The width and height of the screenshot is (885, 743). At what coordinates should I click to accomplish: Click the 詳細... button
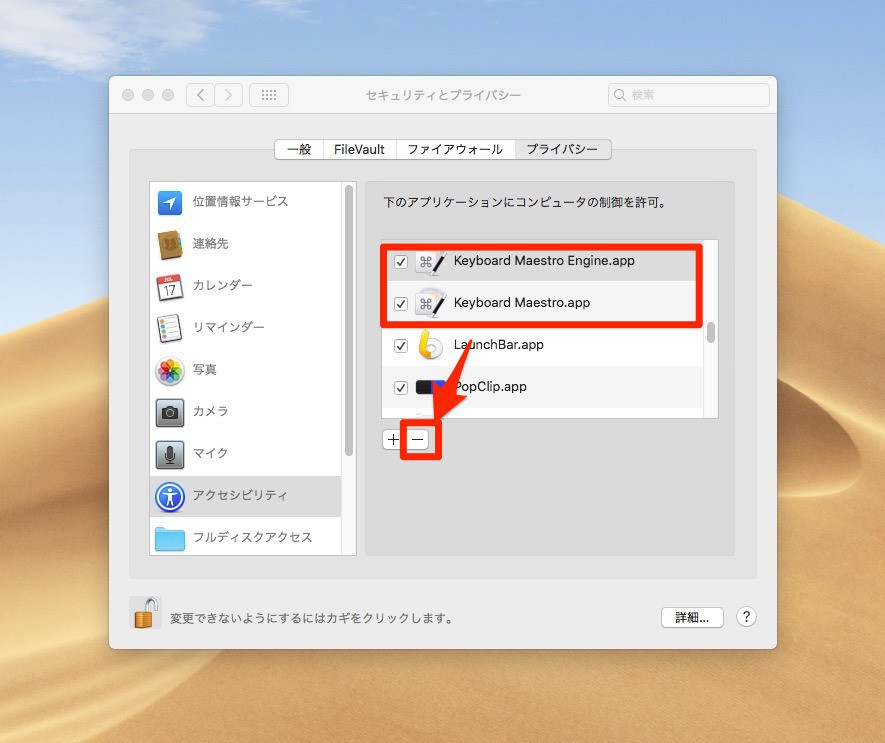click(692, 617)
